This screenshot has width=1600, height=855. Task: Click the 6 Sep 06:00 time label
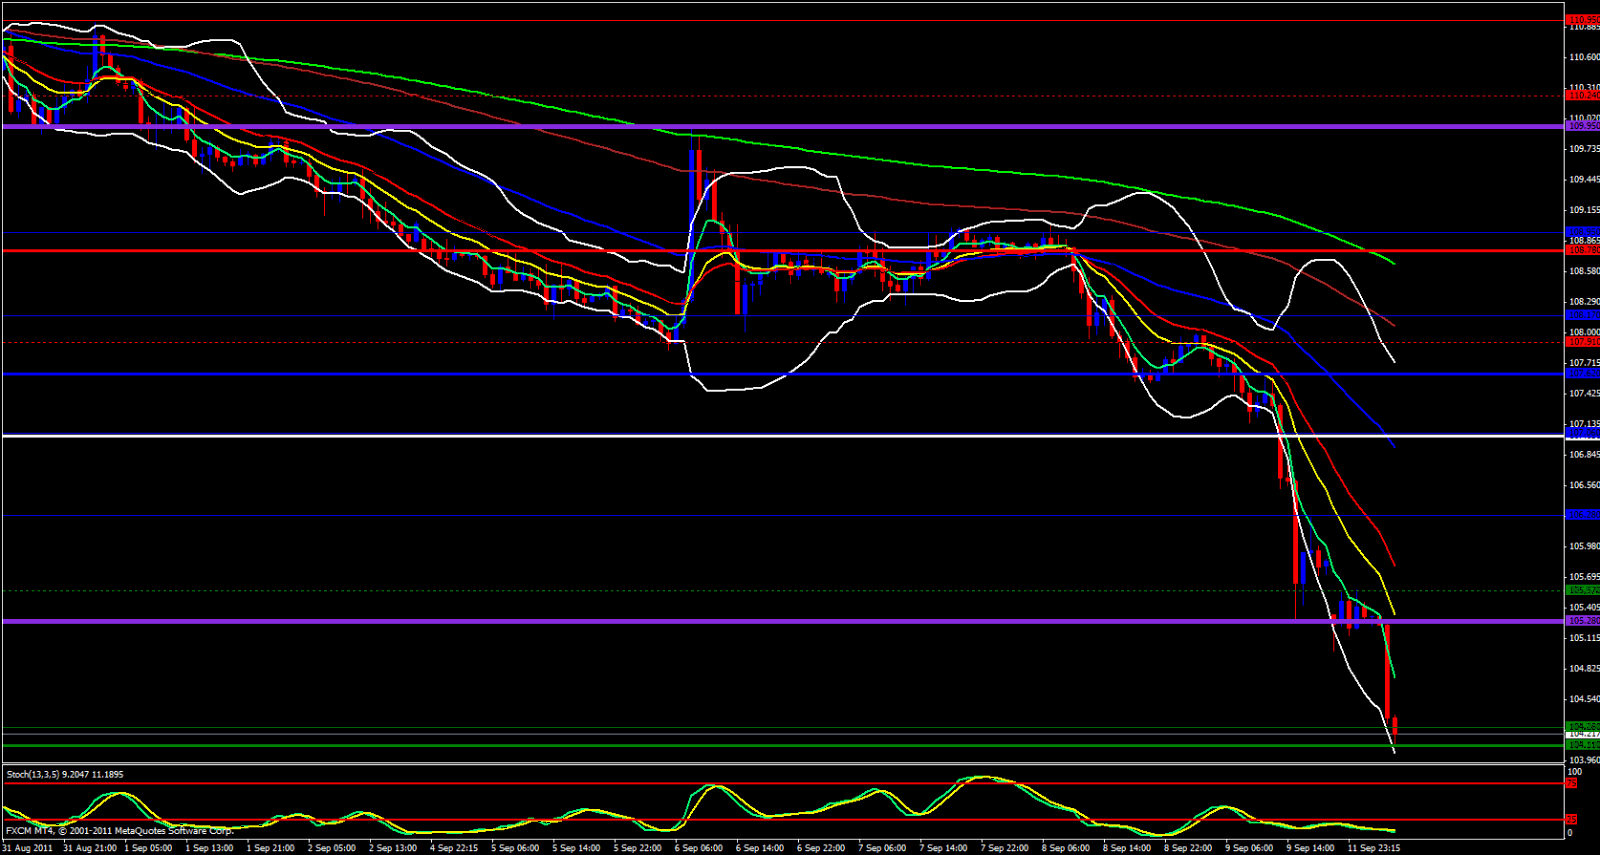tap(698, 848)
